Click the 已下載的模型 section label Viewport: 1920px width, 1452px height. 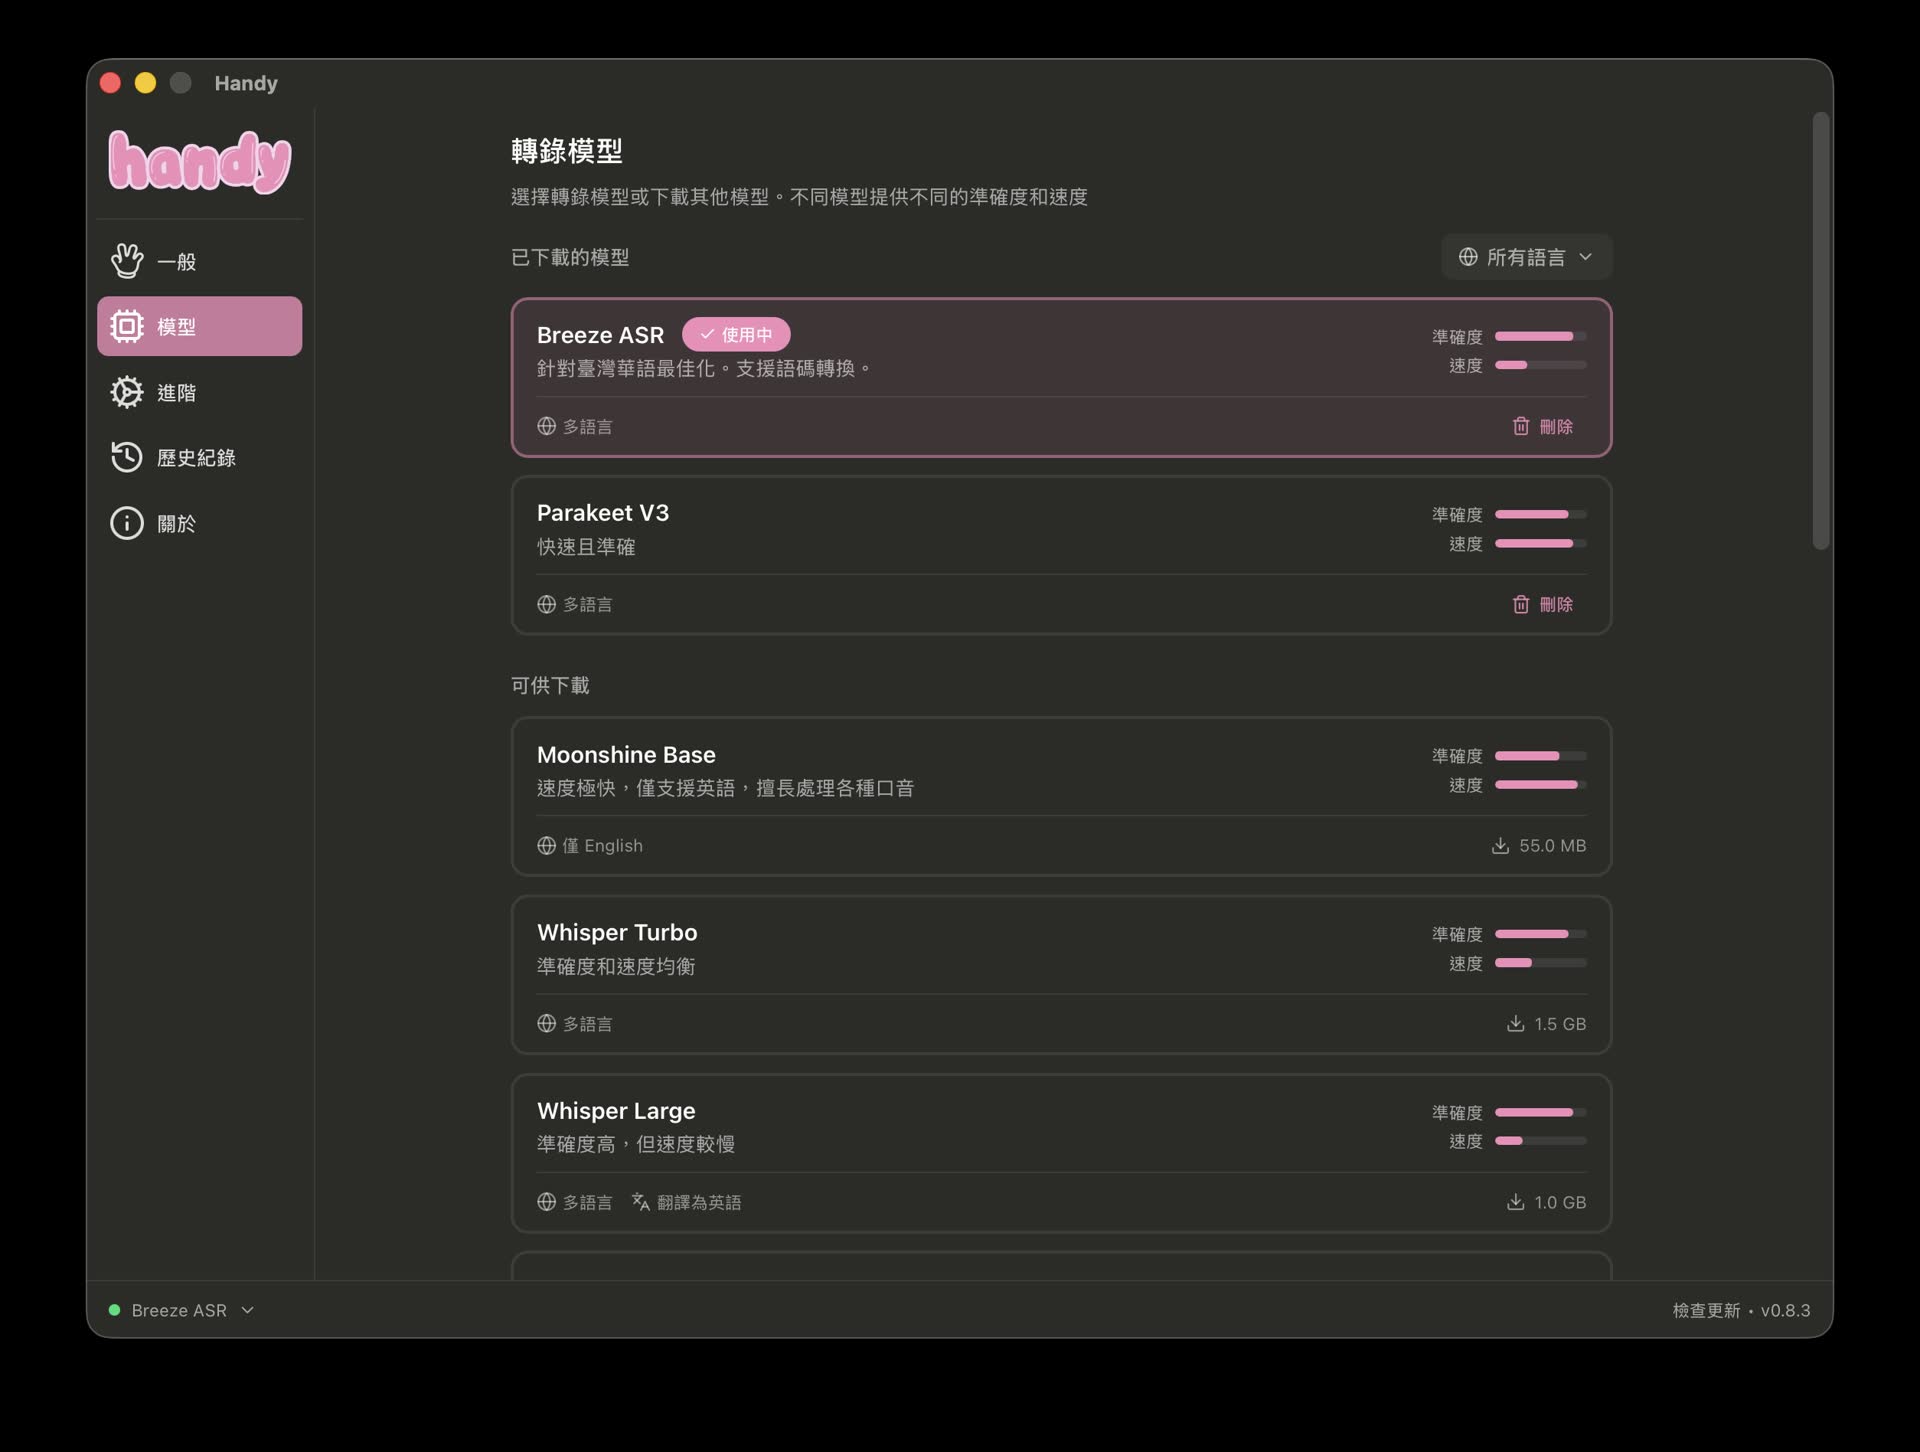570,257
